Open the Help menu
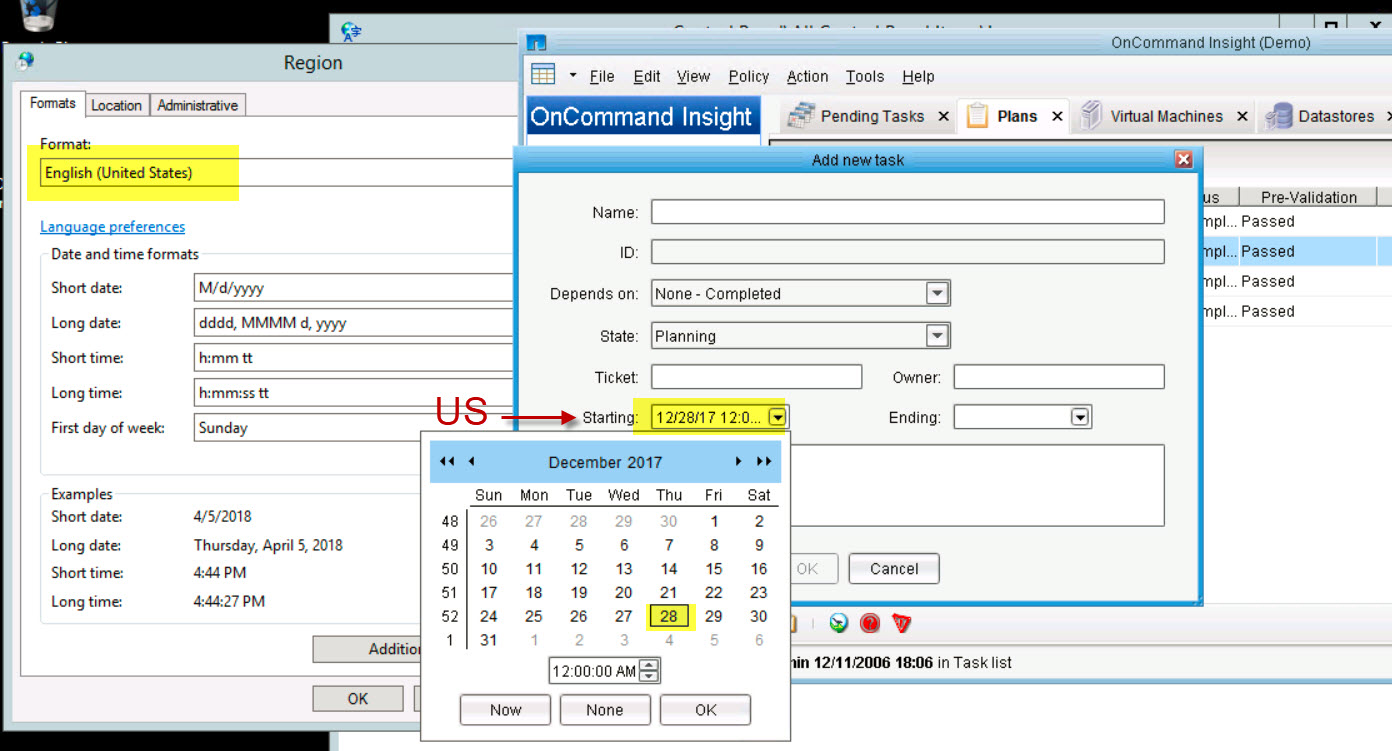This screenshot has height=751, width=1392. click(x=918, y=76)
